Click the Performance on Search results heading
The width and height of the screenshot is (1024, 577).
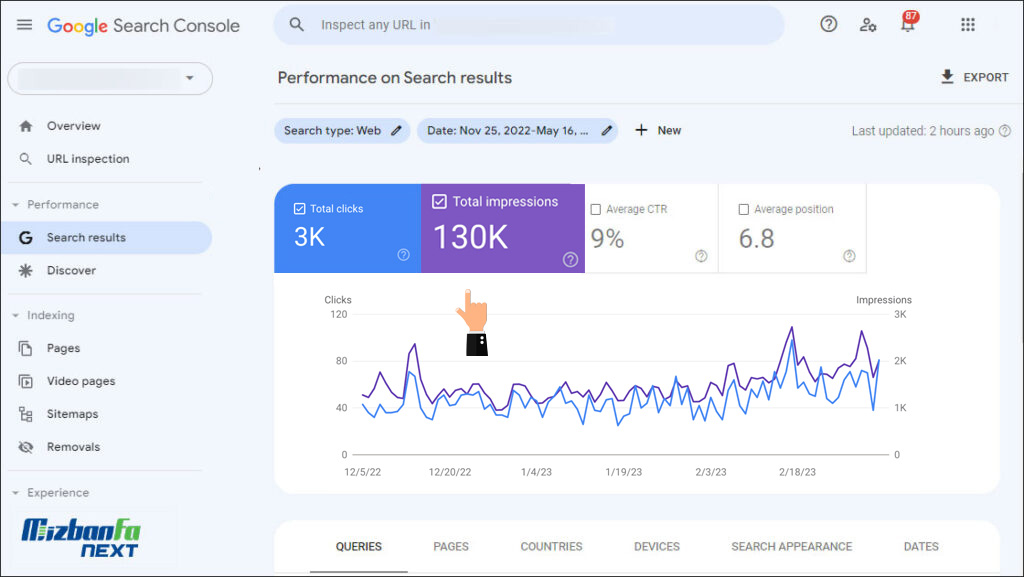[x=394, y=78]
